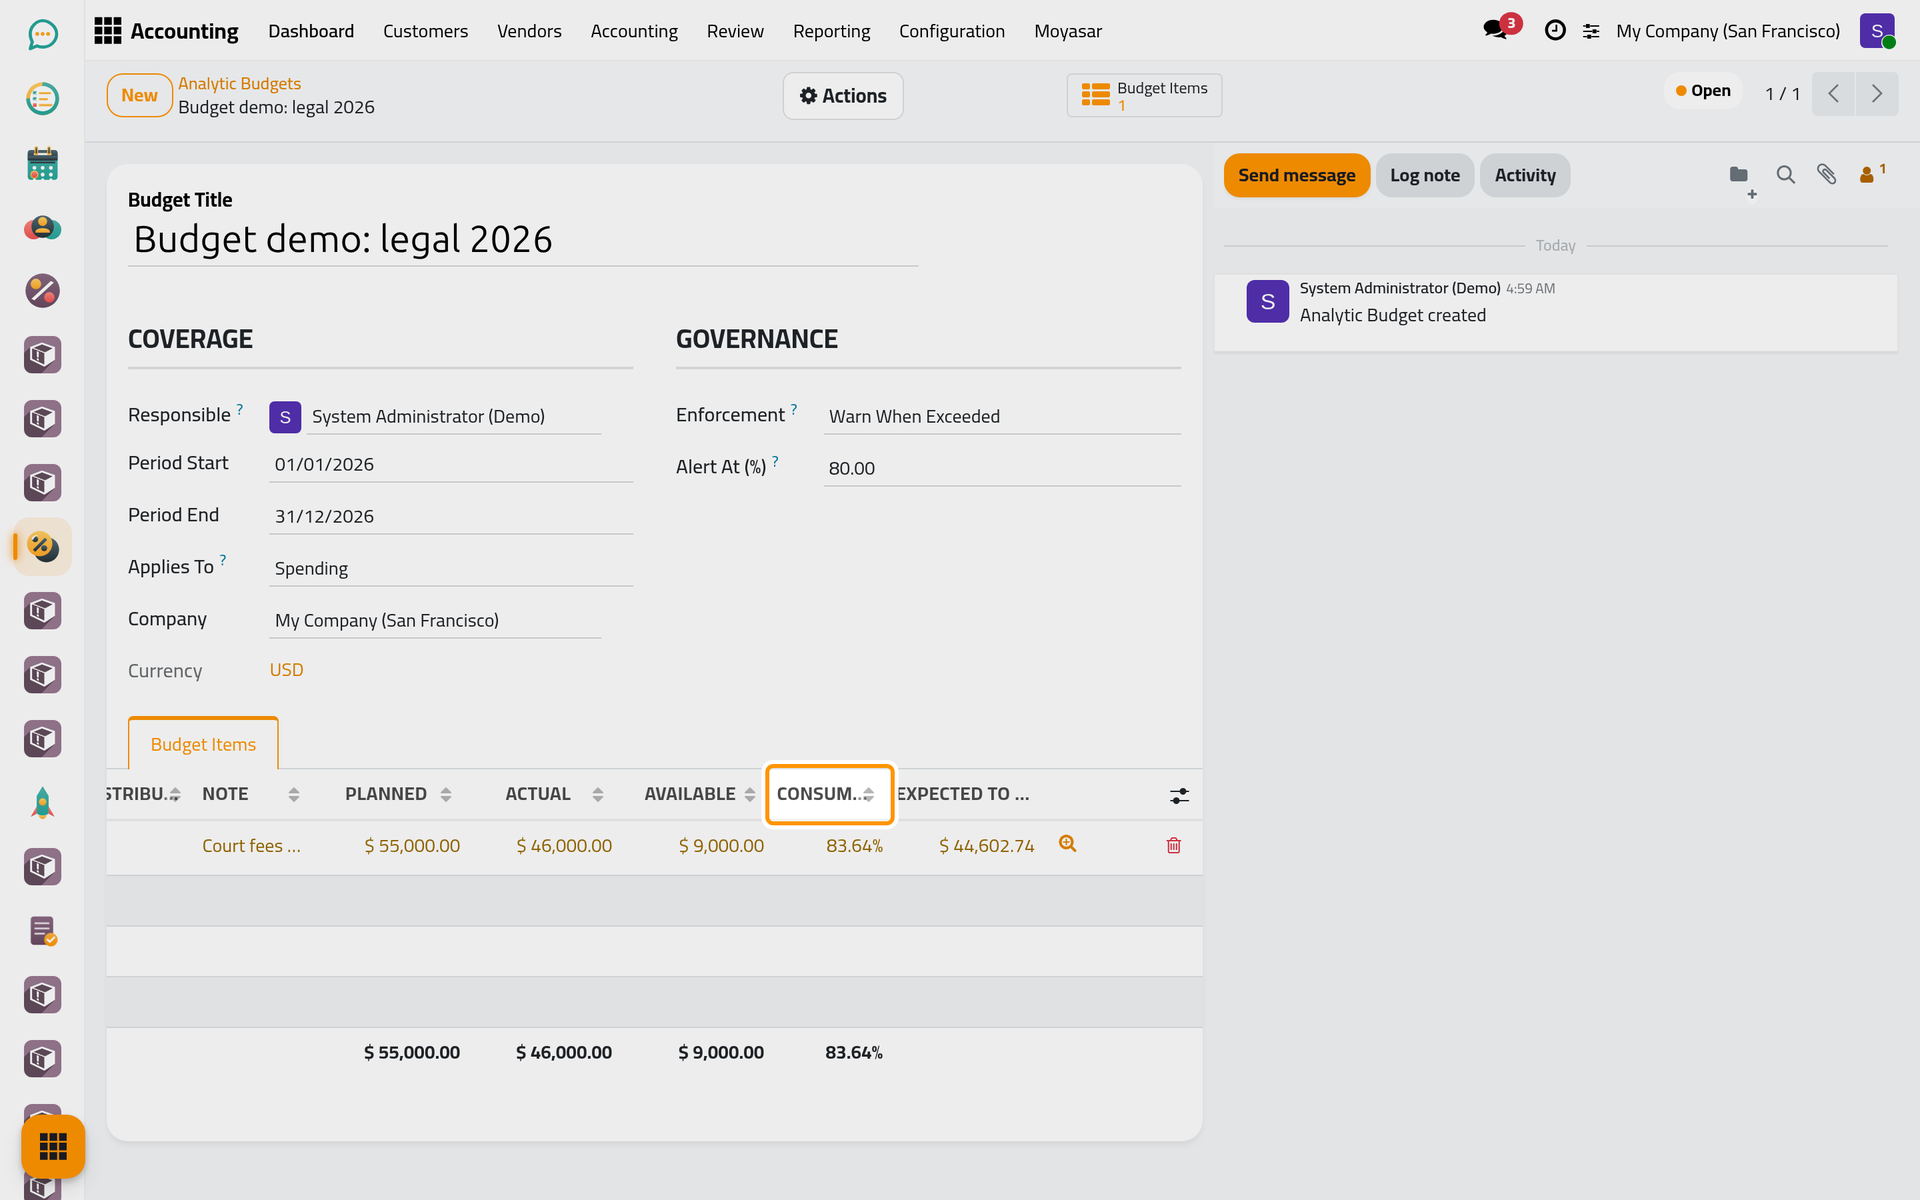This screenshot has height=1200, width=1920.
Task: Open the Actions dropdown button
Action: click(843, 96)
